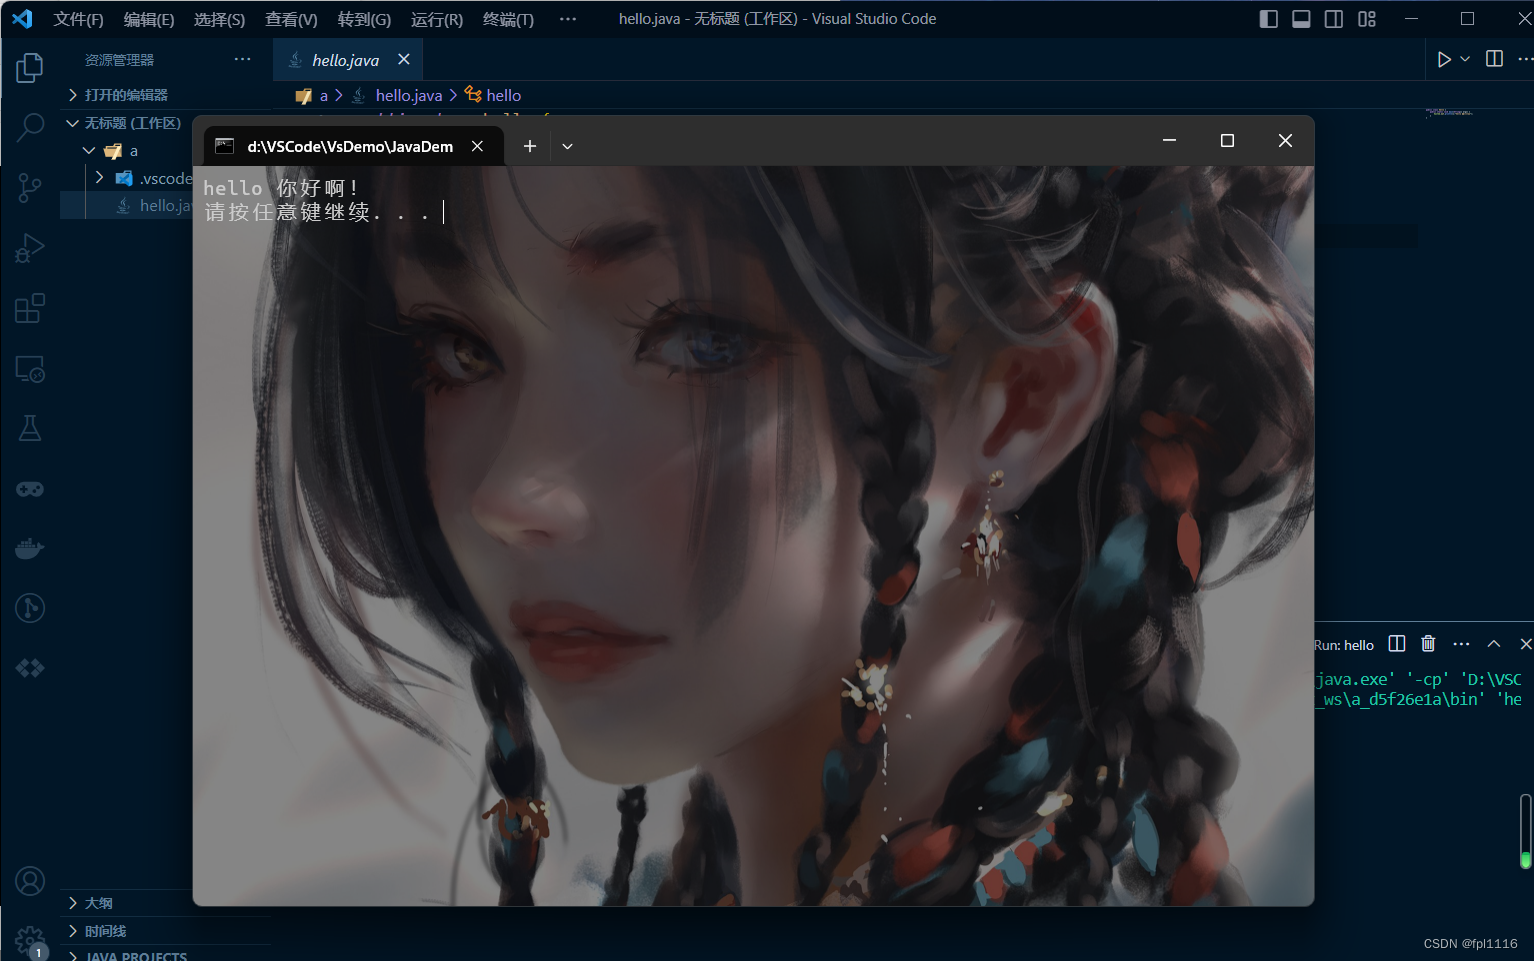Open the terminal profile dropdown chevron
This screenshot has width=1534, height=961.
566,146
